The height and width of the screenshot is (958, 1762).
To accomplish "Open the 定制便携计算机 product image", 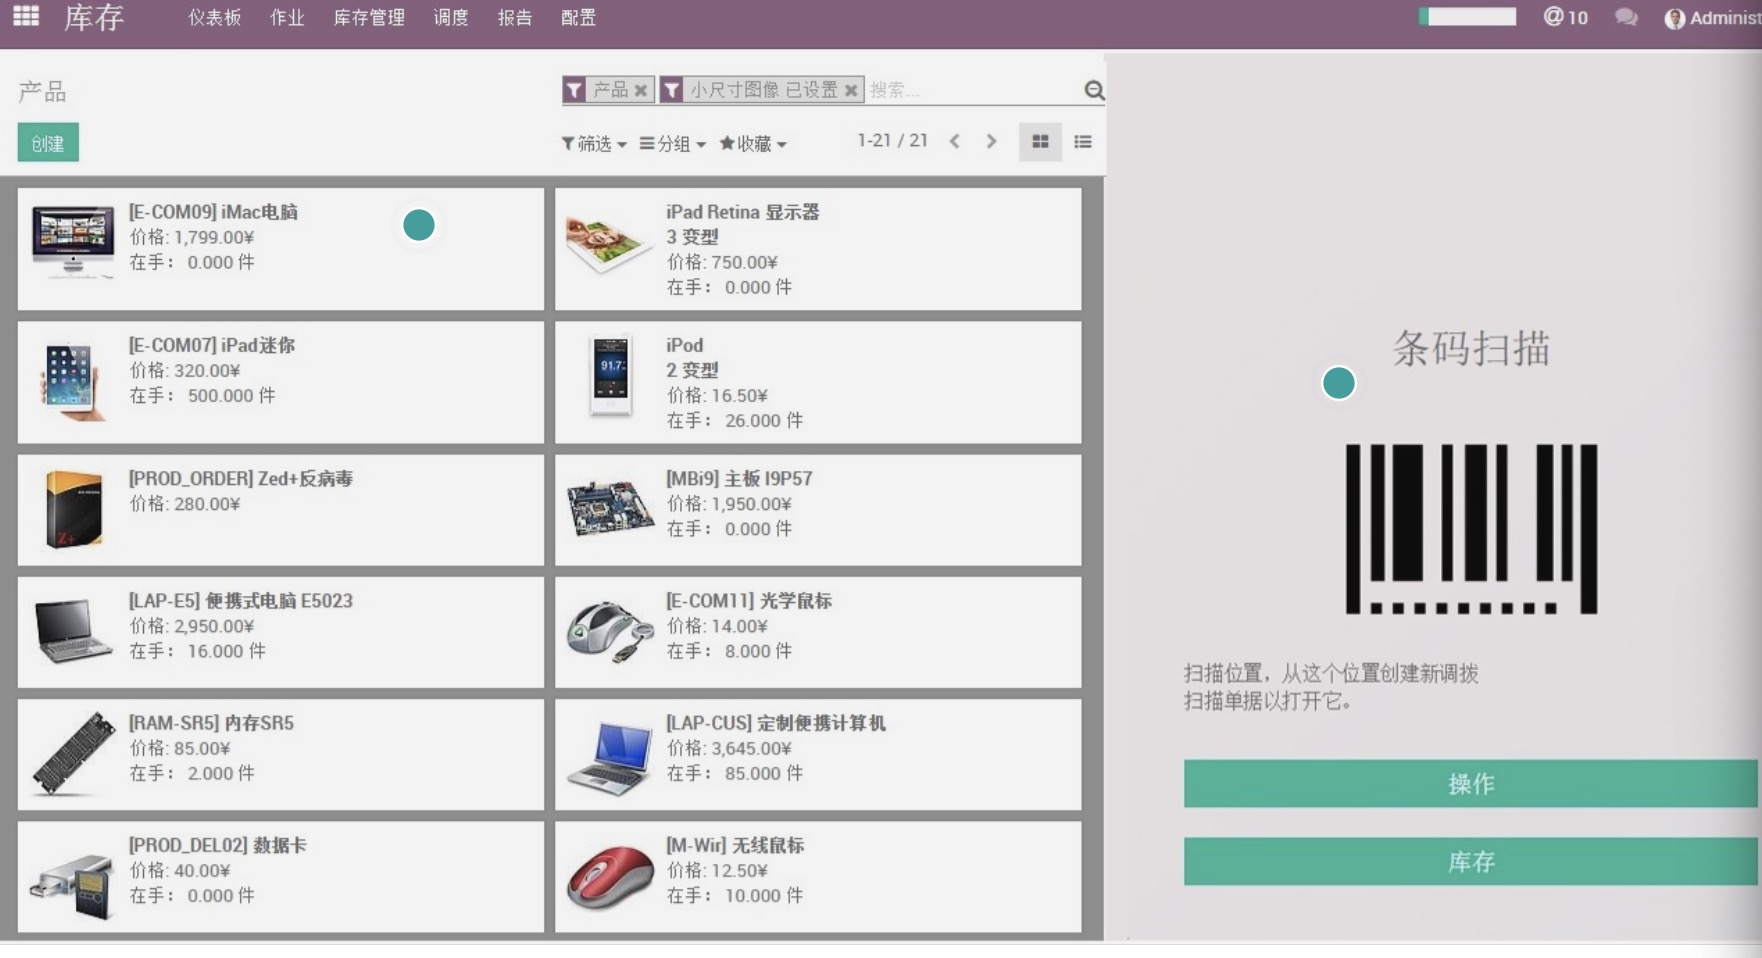I will pos(610,759).
